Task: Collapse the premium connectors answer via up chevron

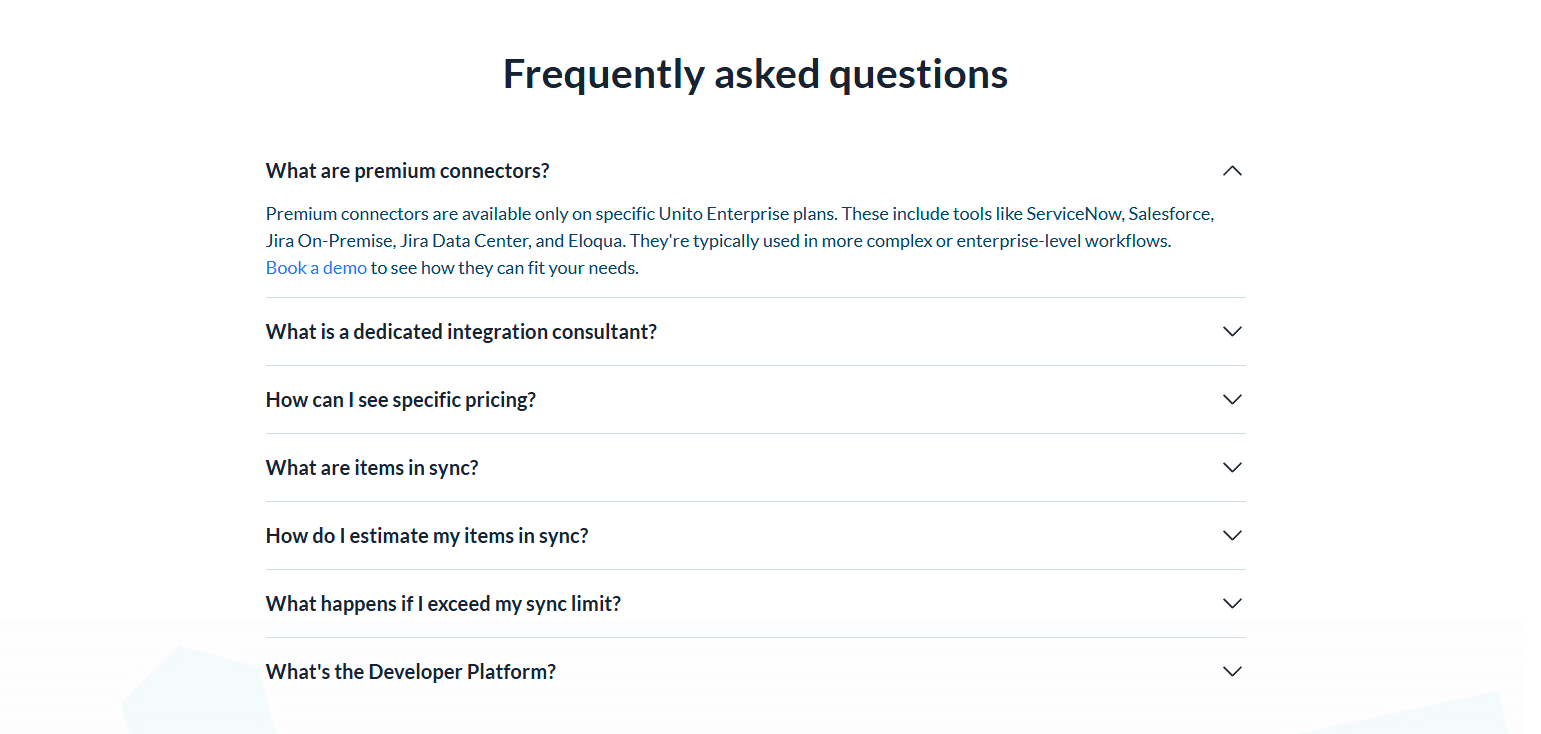Action: tap(1232, 170)
